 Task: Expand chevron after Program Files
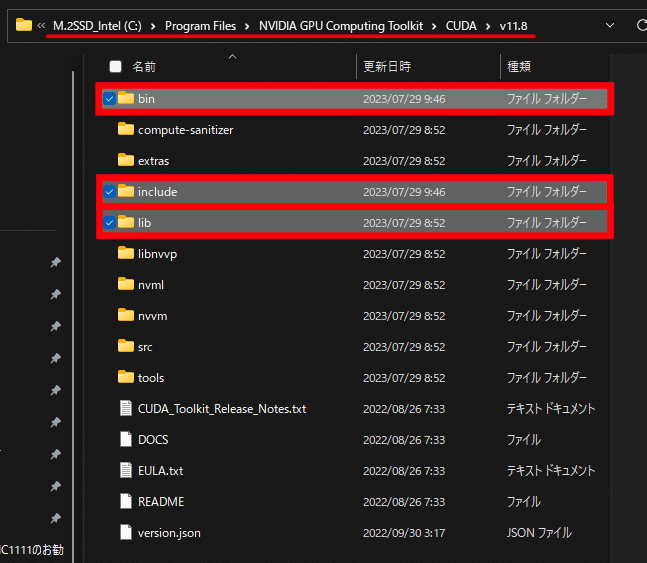[x=247, y=26]
